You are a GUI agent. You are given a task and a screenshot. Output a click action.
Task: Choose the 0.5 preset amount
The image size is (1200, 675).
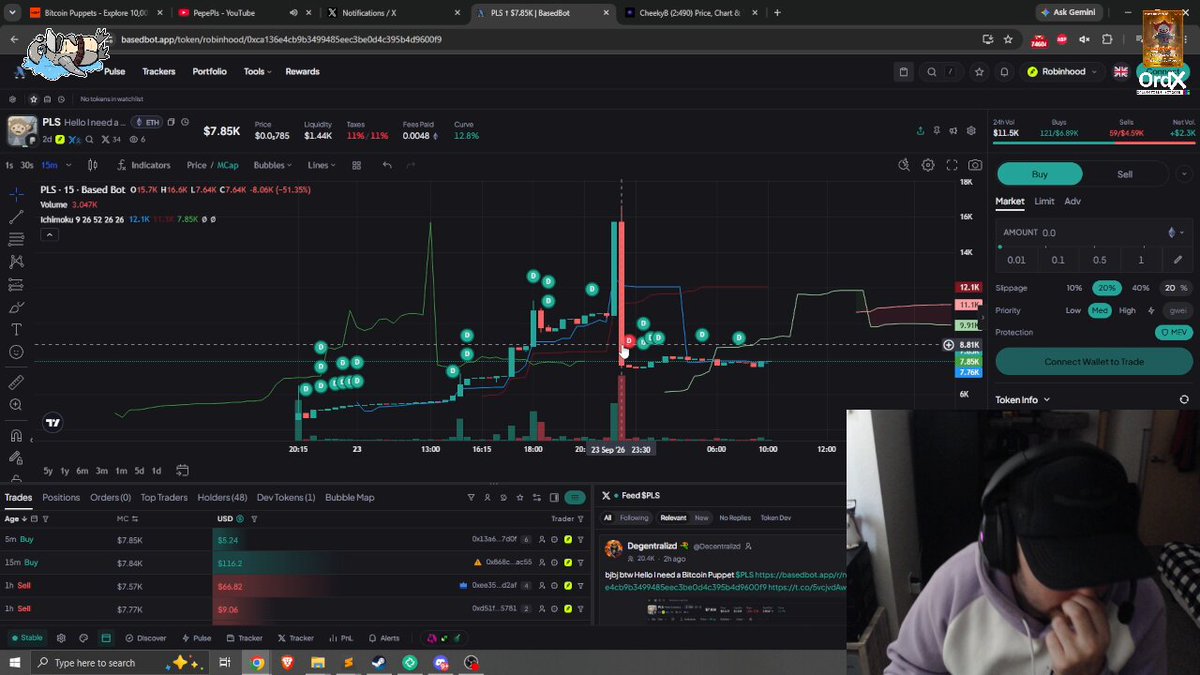1100,260
